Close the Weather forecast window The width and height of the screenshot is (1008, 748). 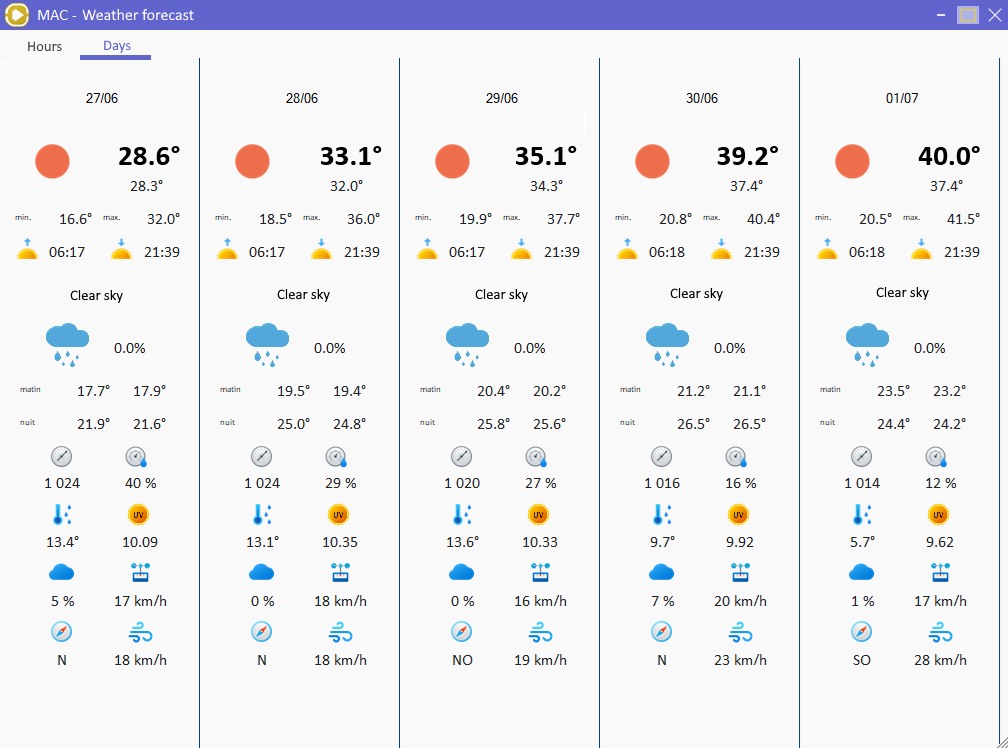(x=994, y=15)
